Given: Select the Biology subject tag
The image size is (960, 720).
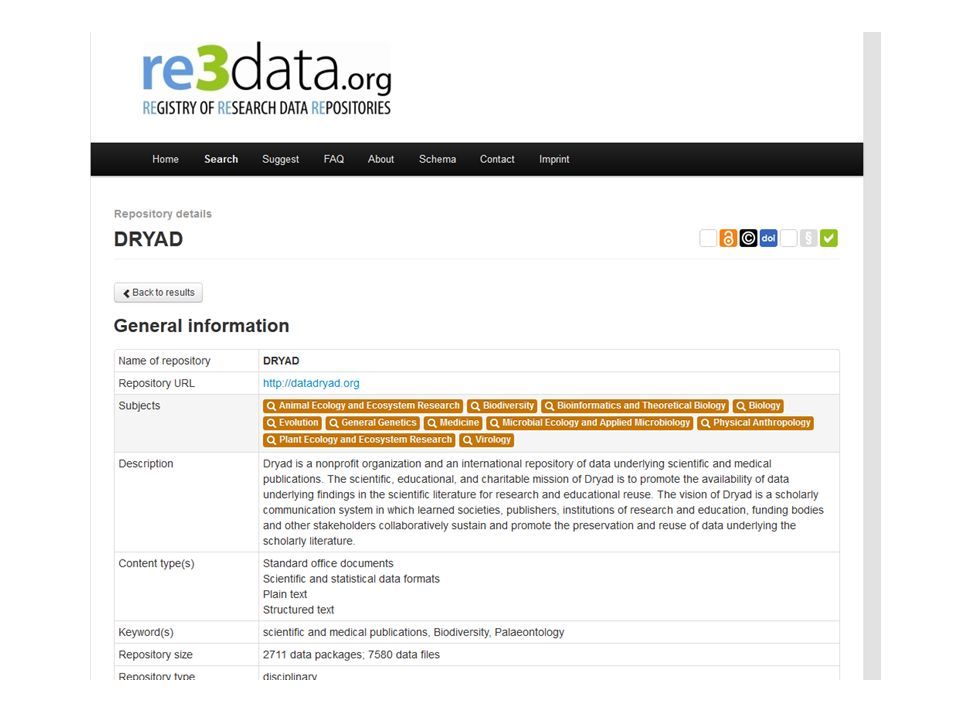Looking at the screenshot, I should [x=758, y=406].
